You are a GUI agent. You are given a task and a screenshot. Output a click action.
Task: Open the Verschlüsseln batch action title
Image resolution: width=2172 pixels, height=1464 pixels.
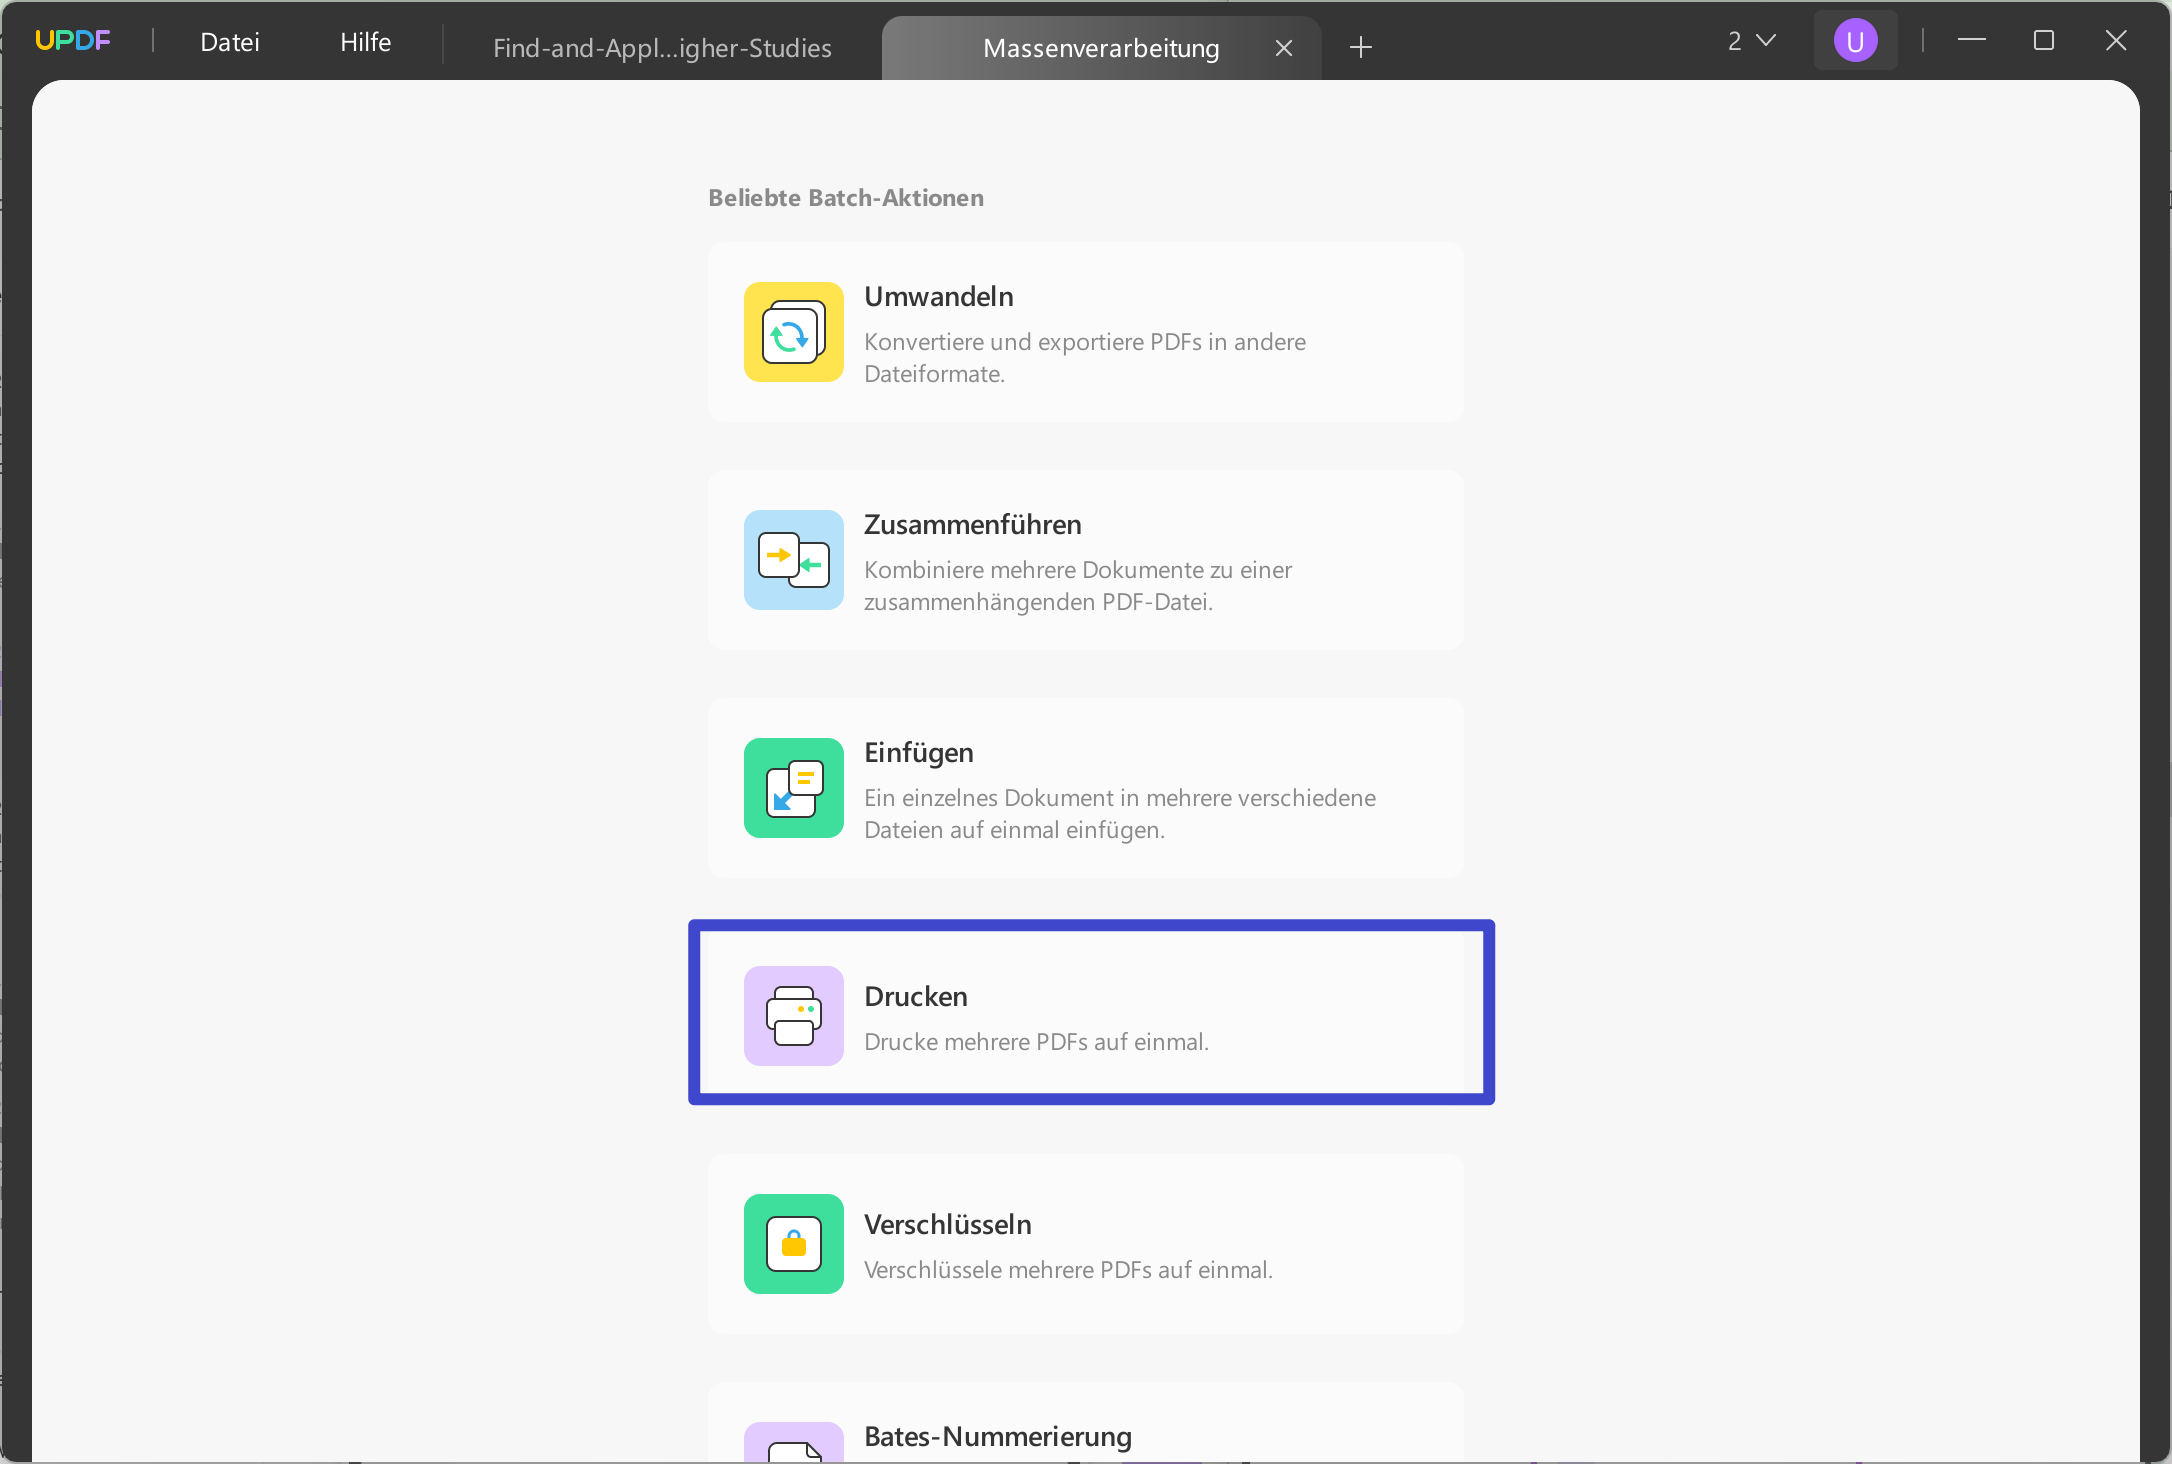(x=948, y=1225)
